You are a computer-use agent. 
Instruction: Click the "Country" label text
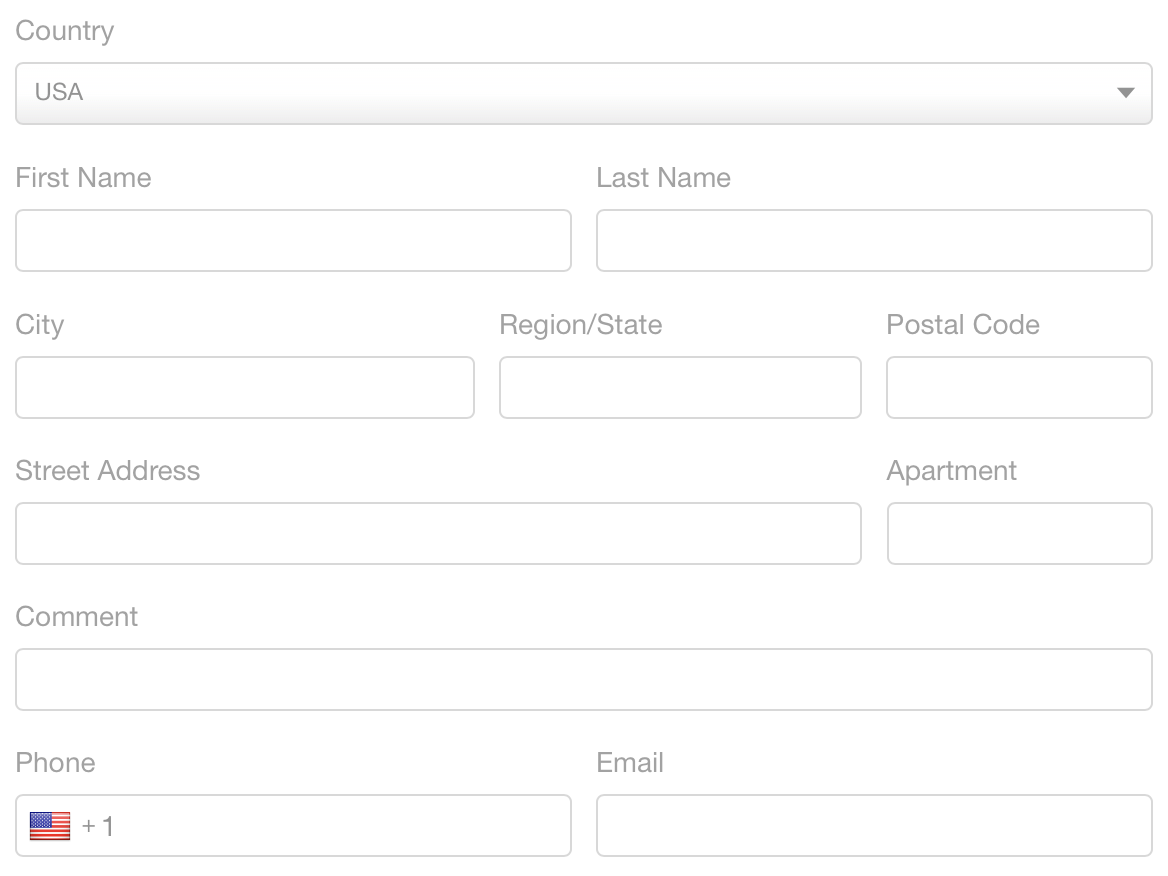[65, 31]
